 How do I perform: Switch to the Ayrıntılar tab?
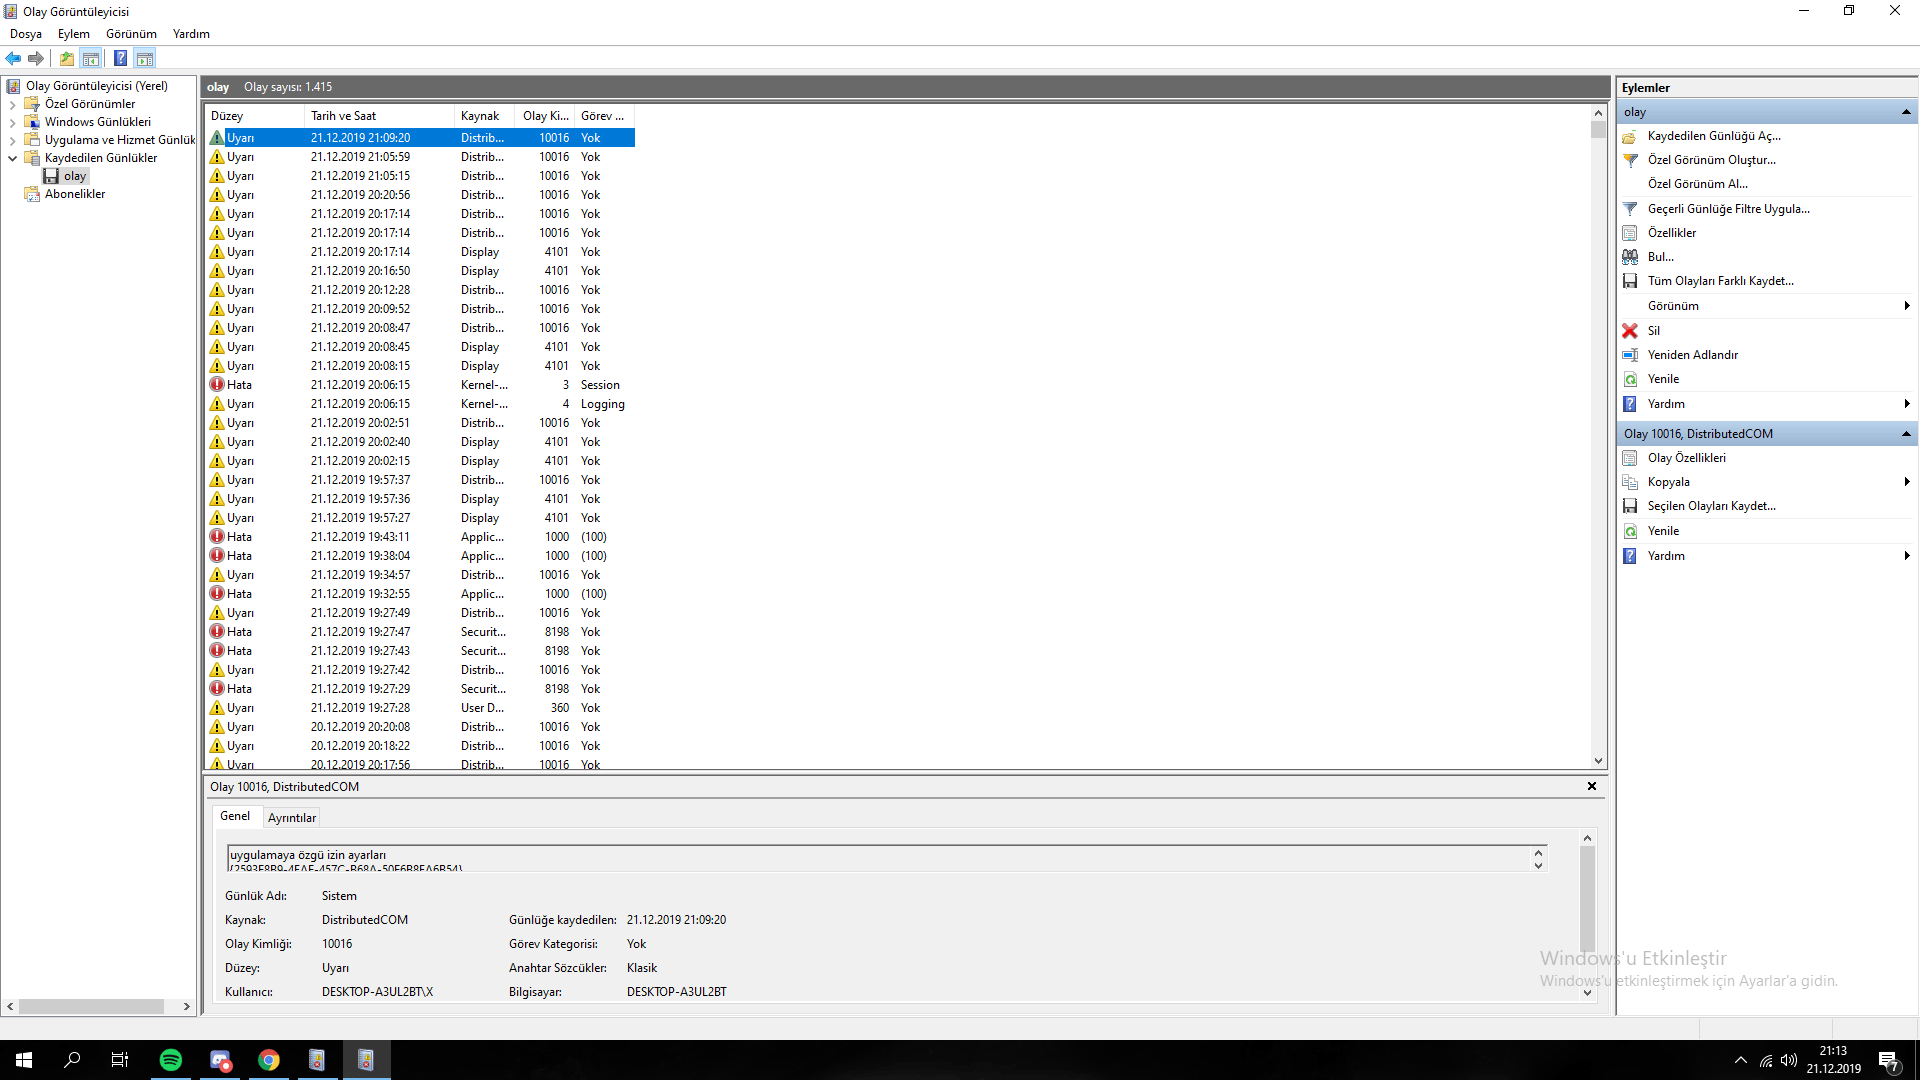pyautogui.click(x=292, y=818)
